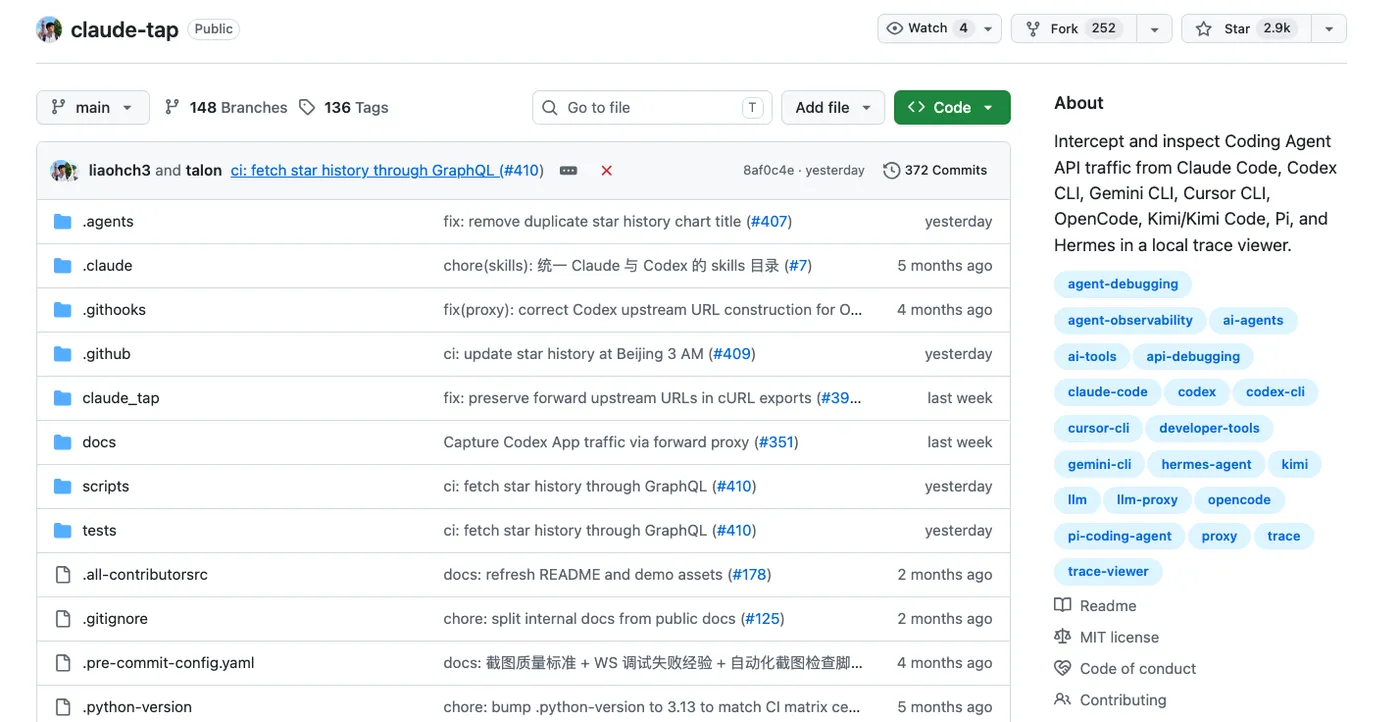
Task: Open the latest commit message link
Action: coord(387,170)
